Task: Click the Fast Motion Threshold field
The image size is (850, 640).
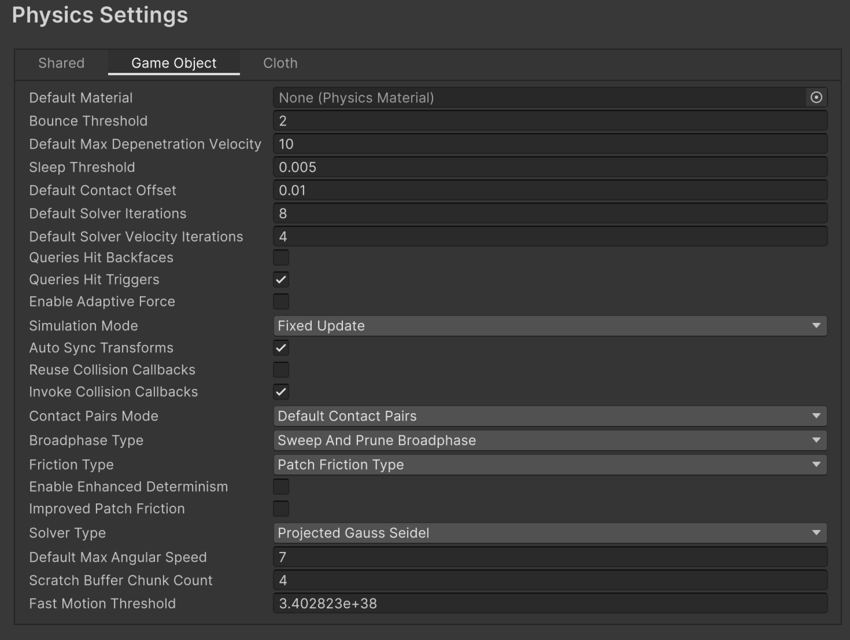Action: [x=550, y=604]
